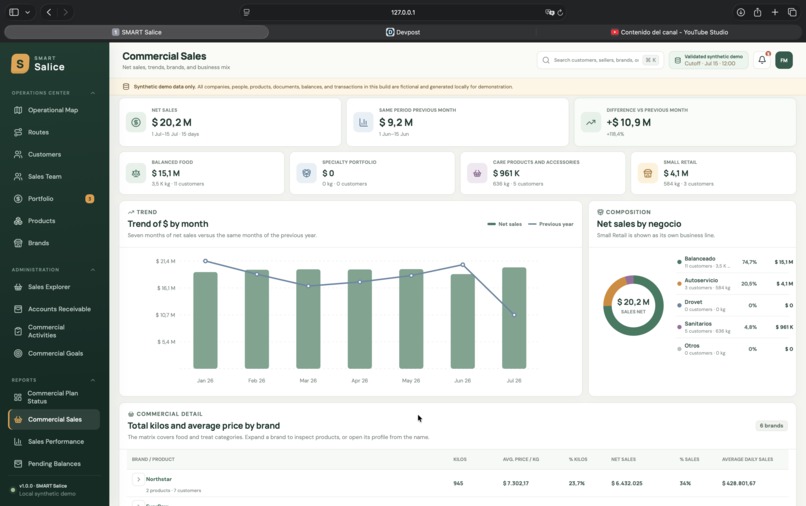Screen dimensions: 806x506
Task: Open Accounts Receivable label
Action: (x=59, y=309)
